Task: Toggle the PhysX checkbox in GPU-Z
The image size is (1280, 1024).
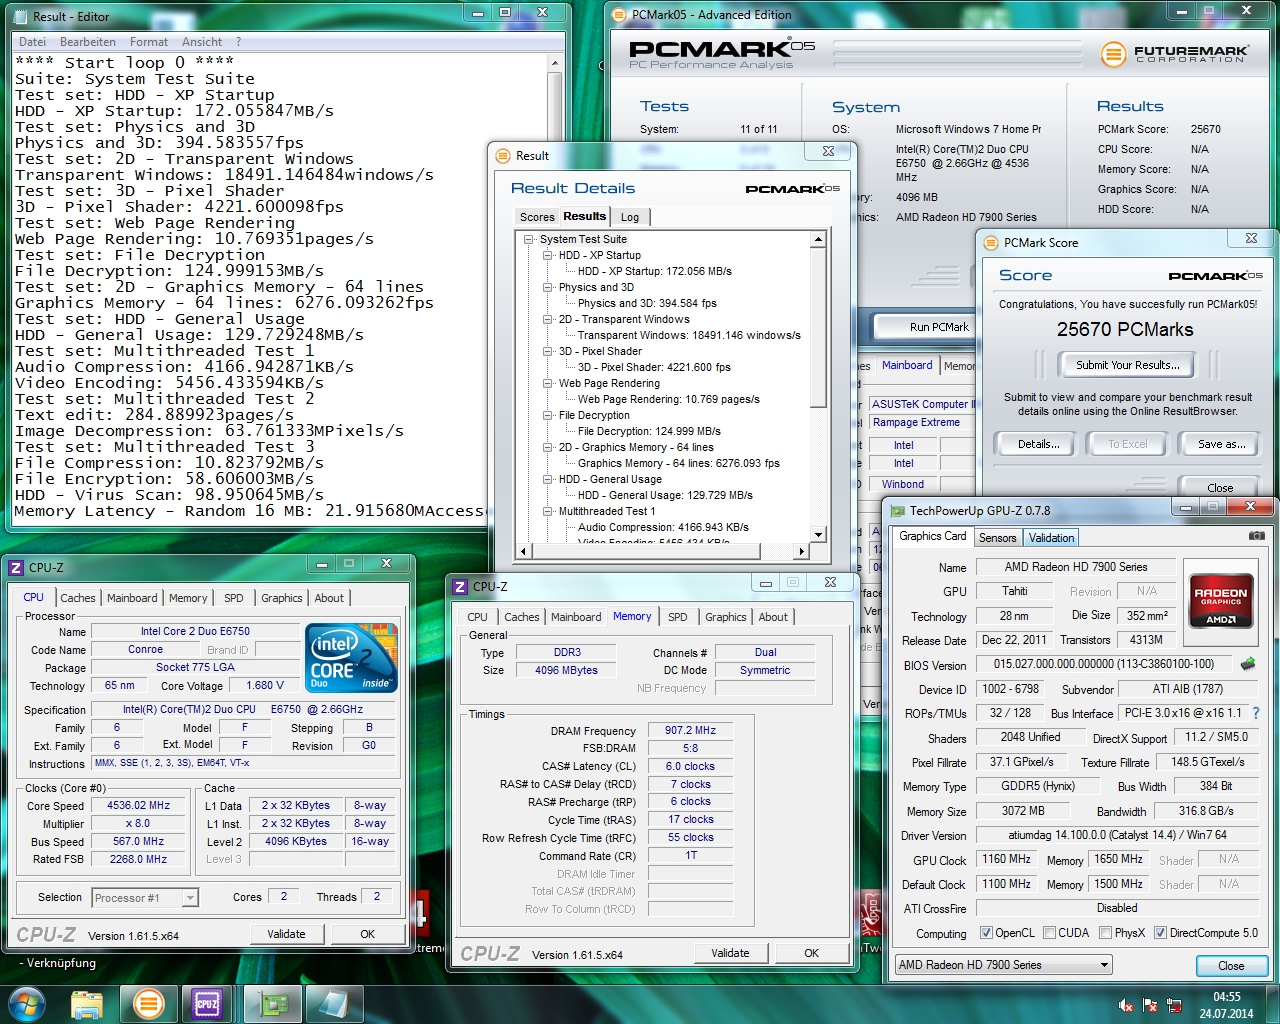Action: coord(1106,933)
